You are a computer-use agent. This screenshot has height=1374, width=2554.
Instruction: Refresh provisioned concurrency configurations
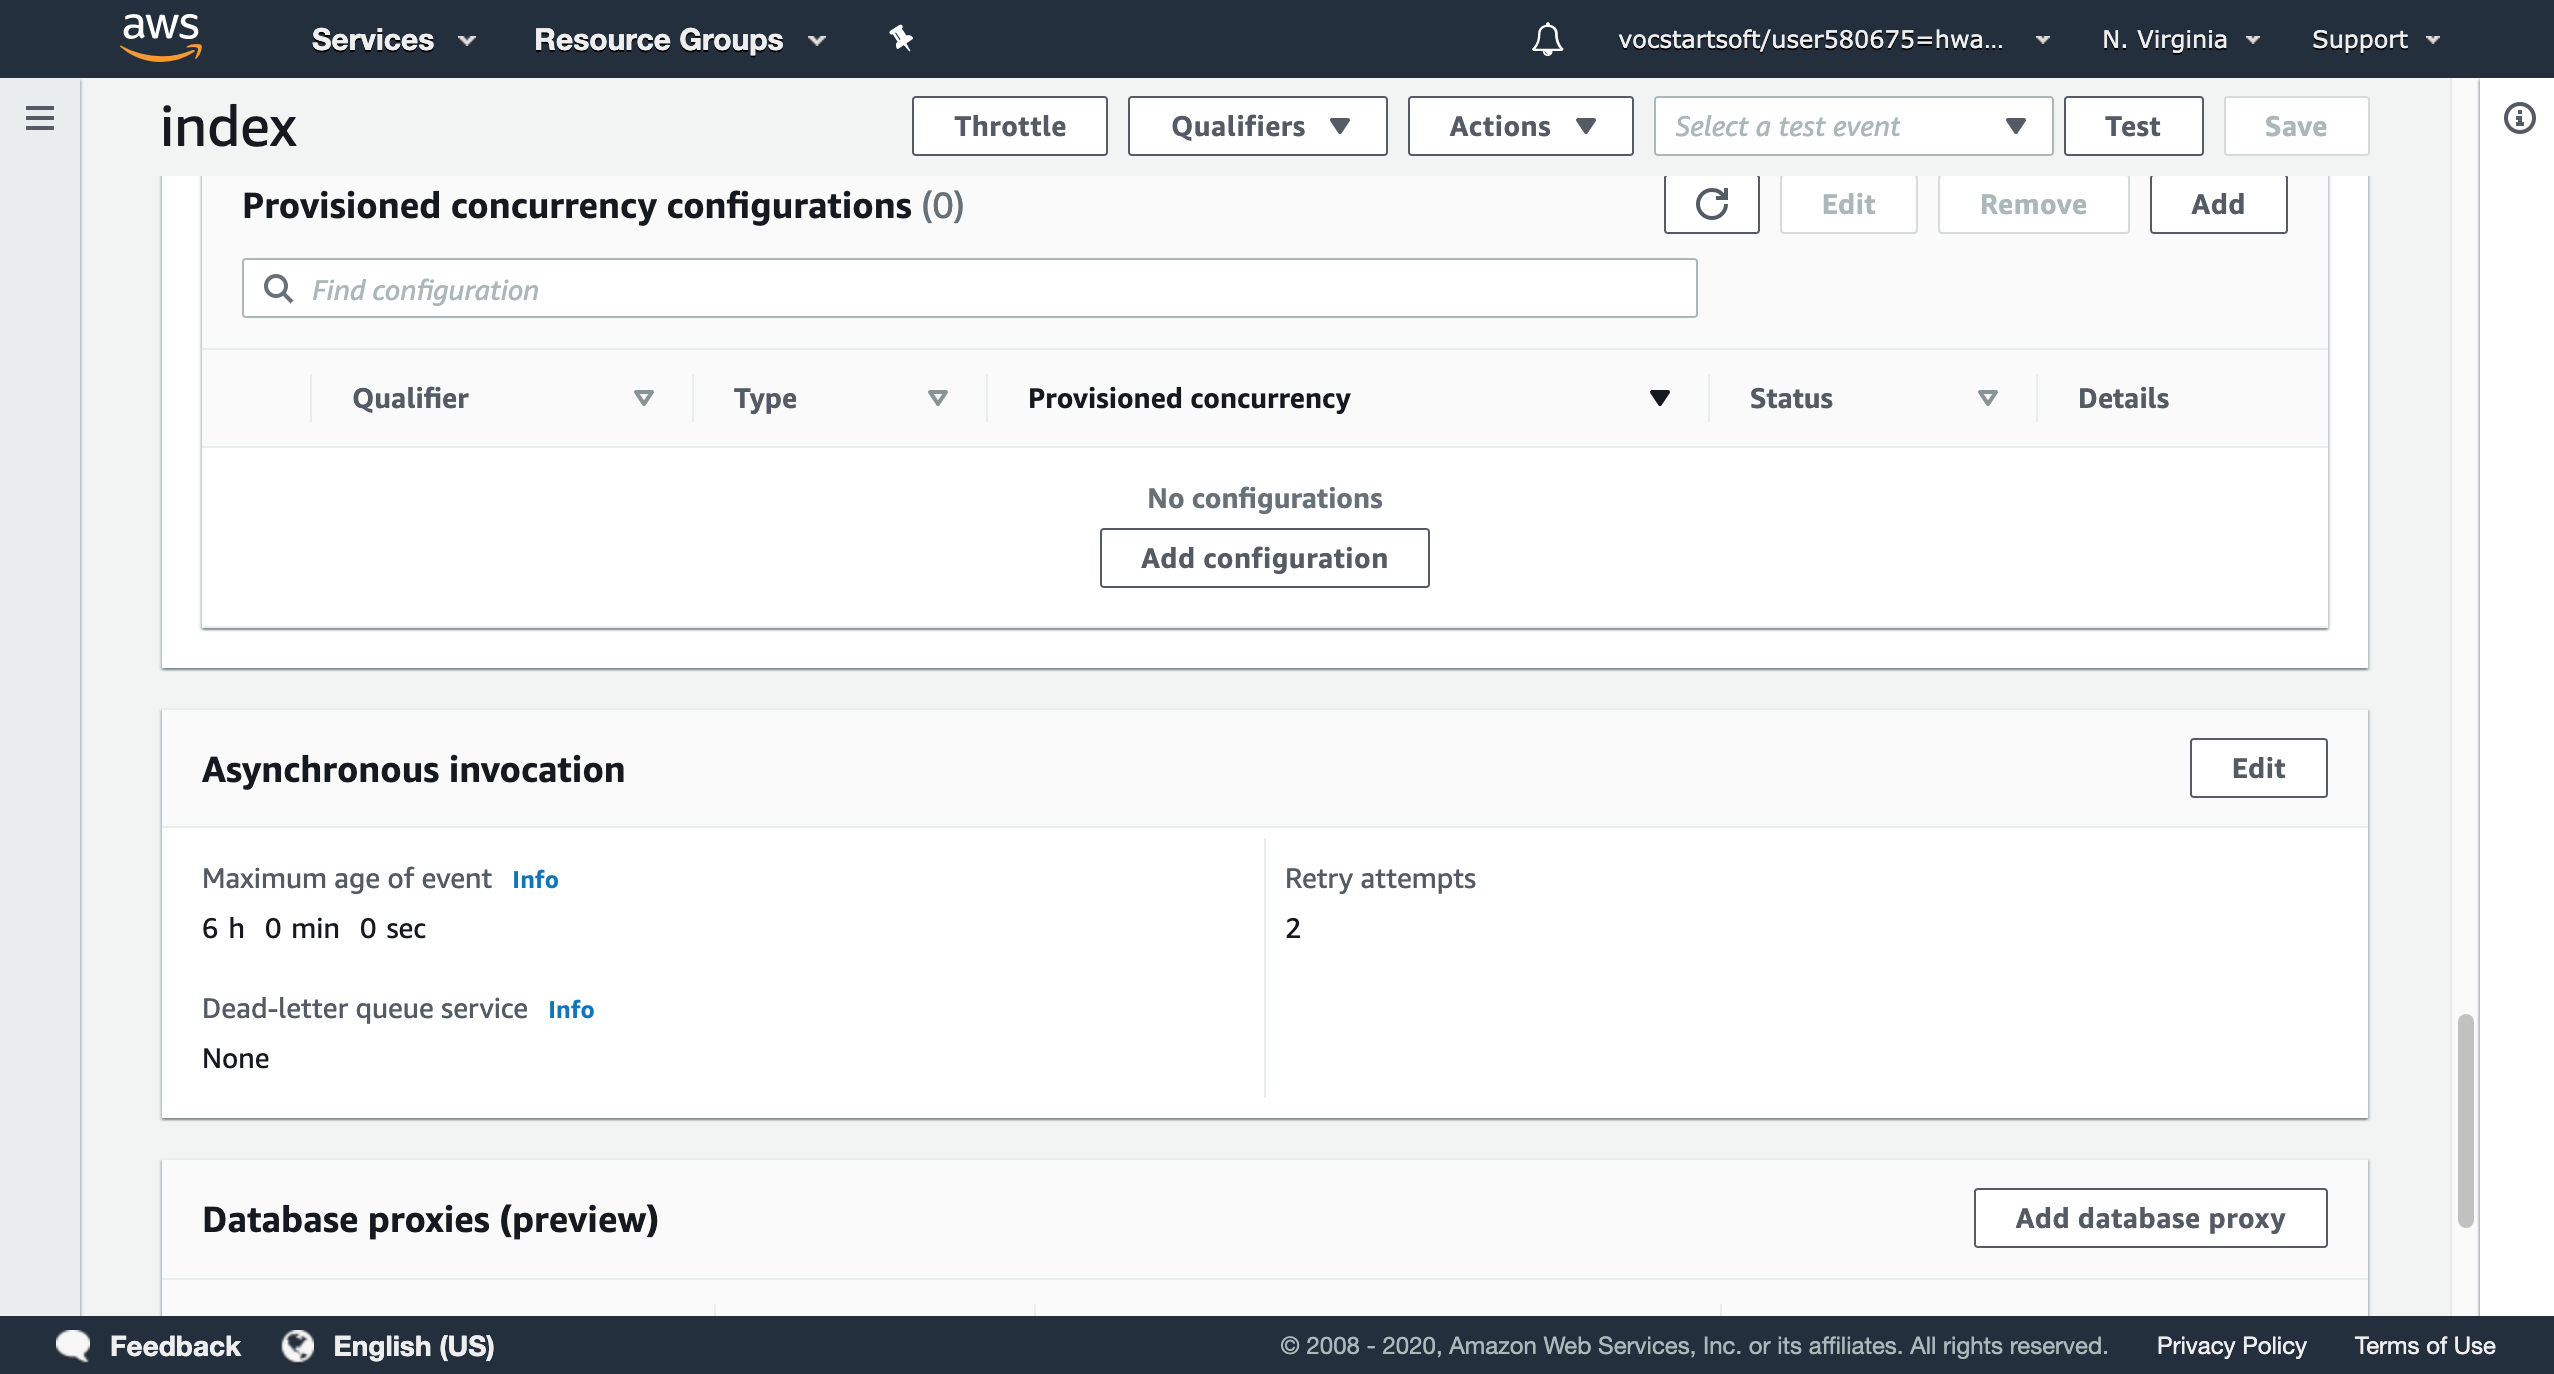1711,204
